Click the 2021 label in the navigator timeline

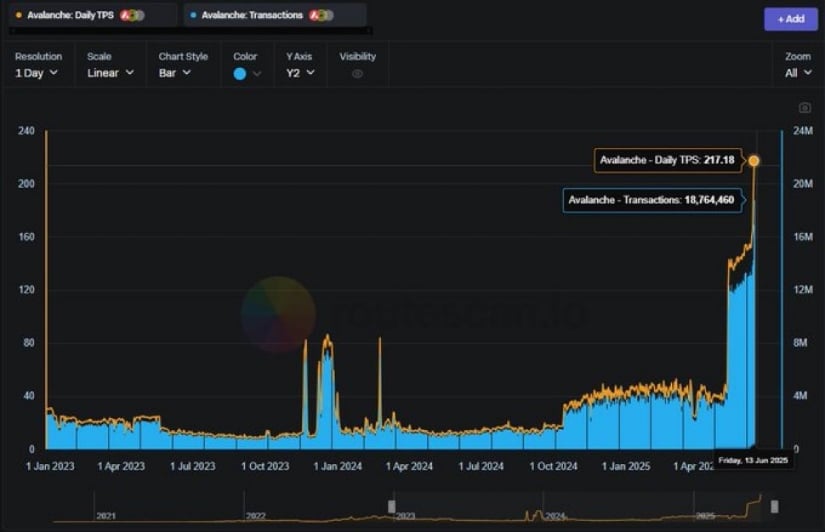(x=106, y=516)
